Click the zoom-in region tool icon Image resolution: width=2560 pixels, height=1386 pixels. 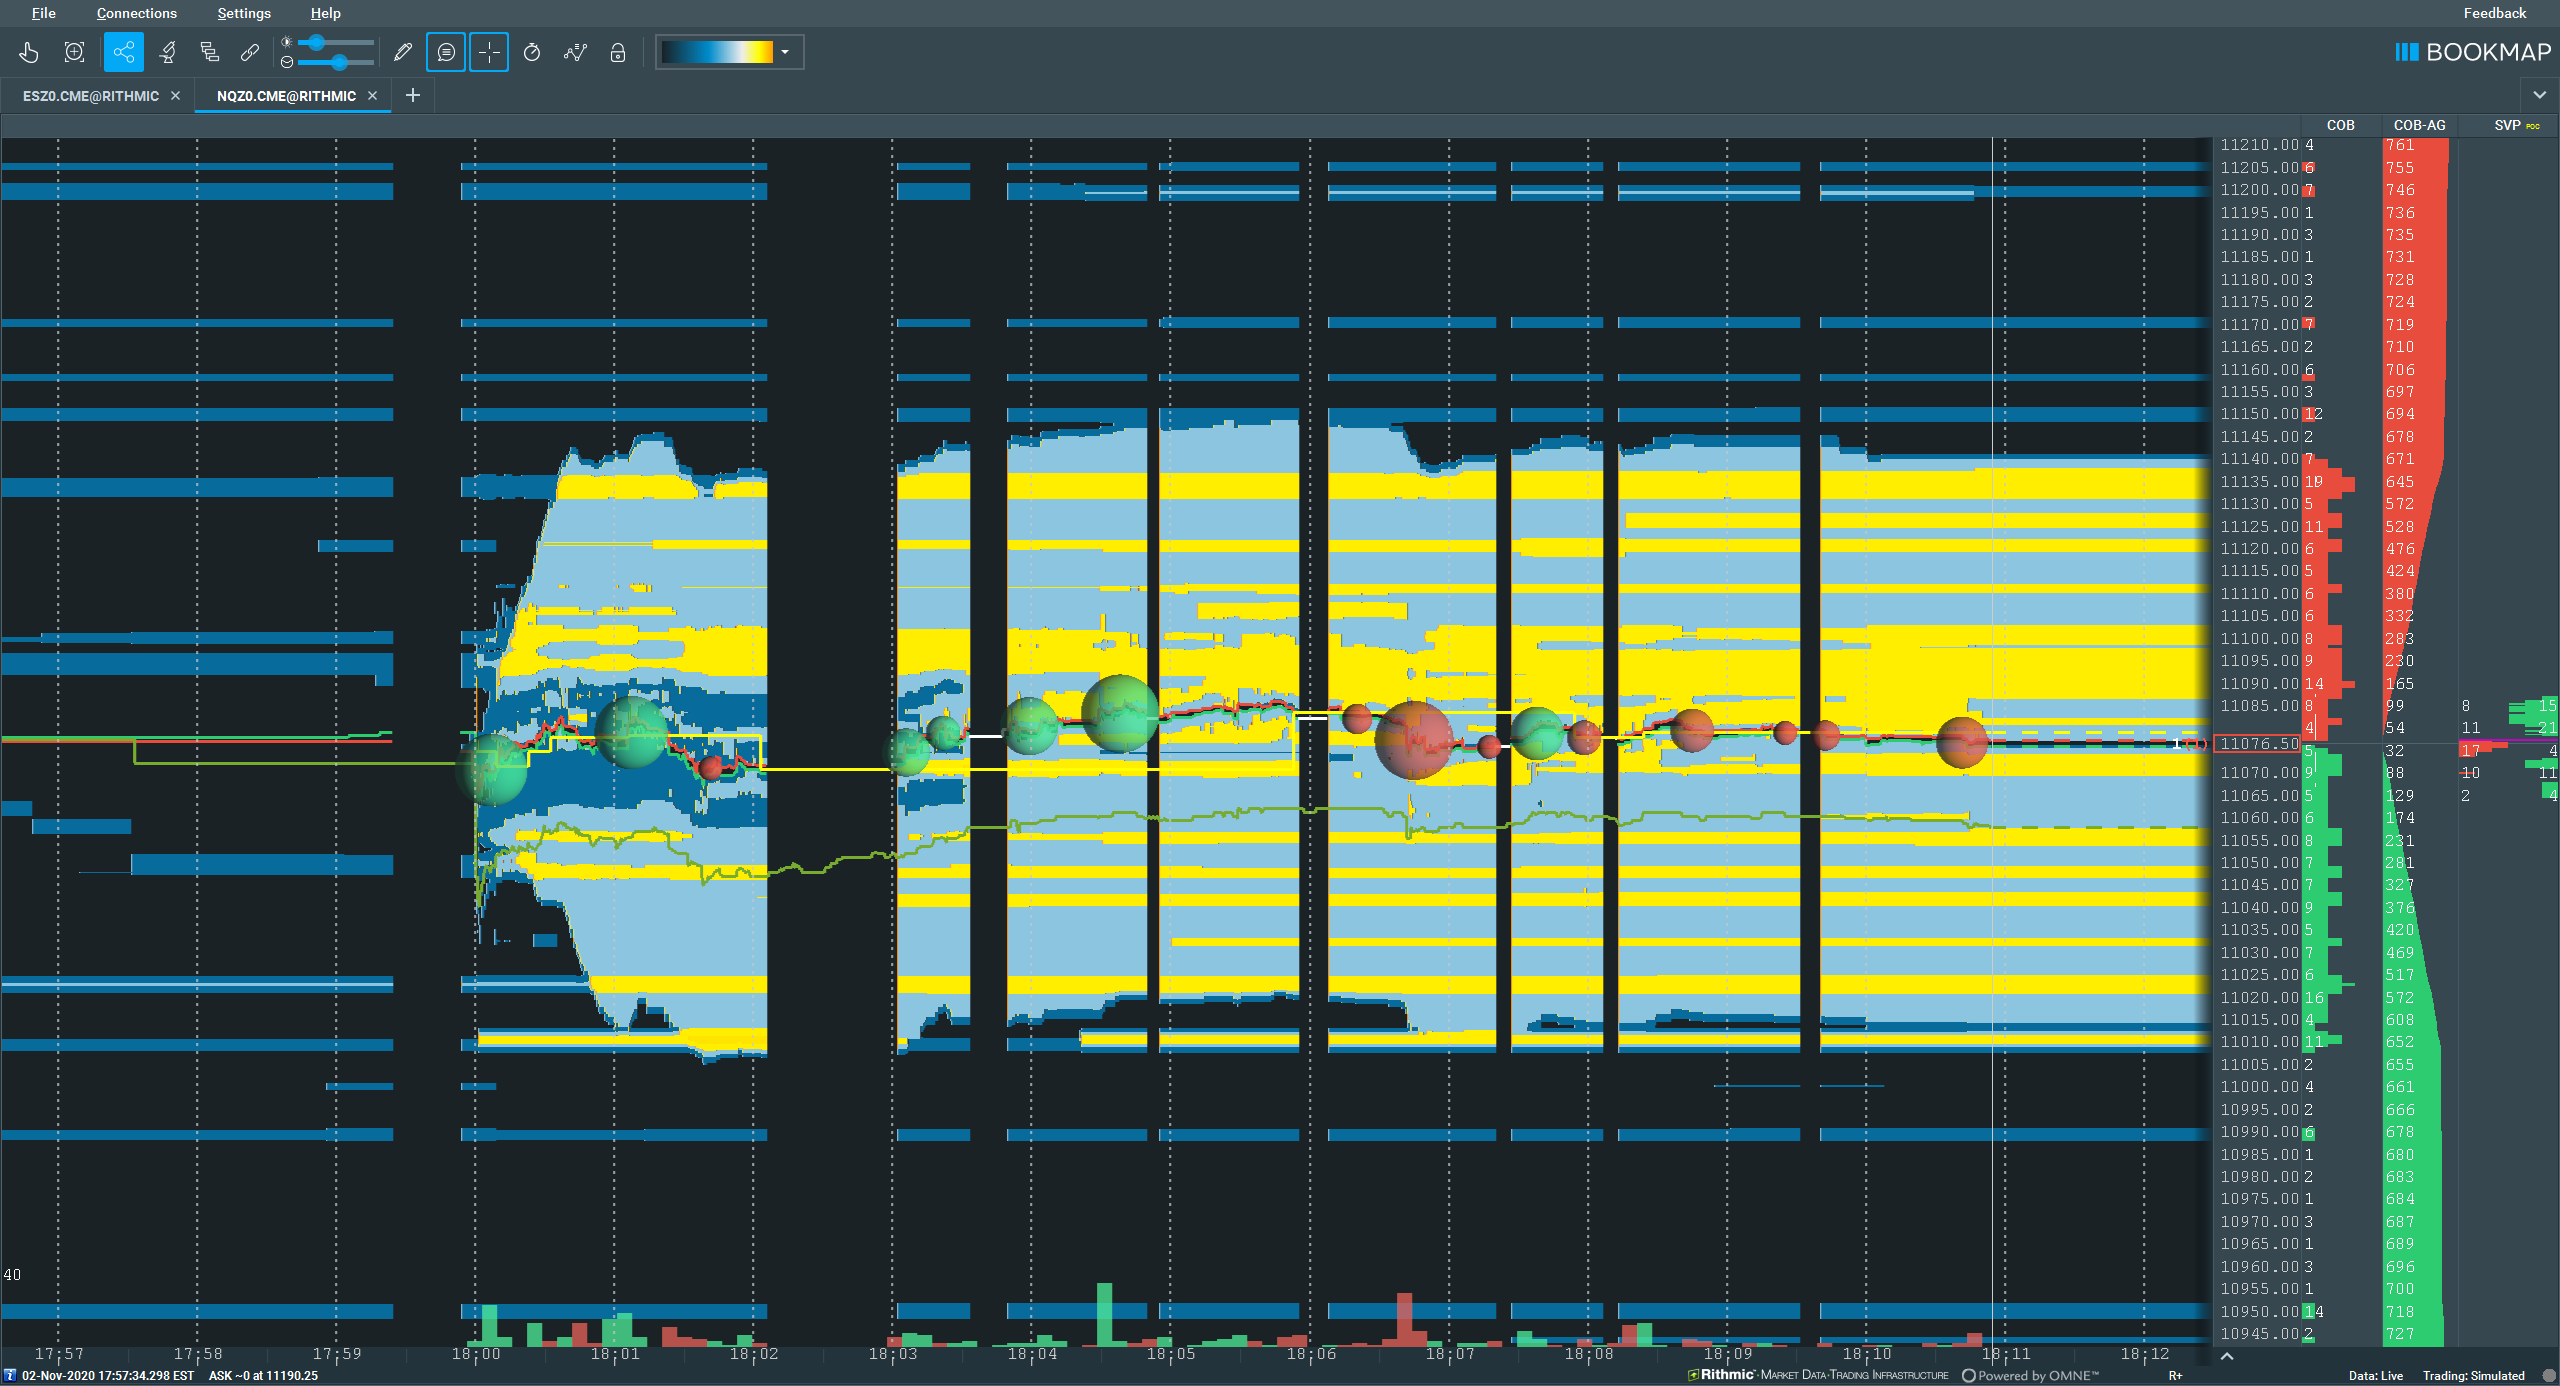coord(74,52)
